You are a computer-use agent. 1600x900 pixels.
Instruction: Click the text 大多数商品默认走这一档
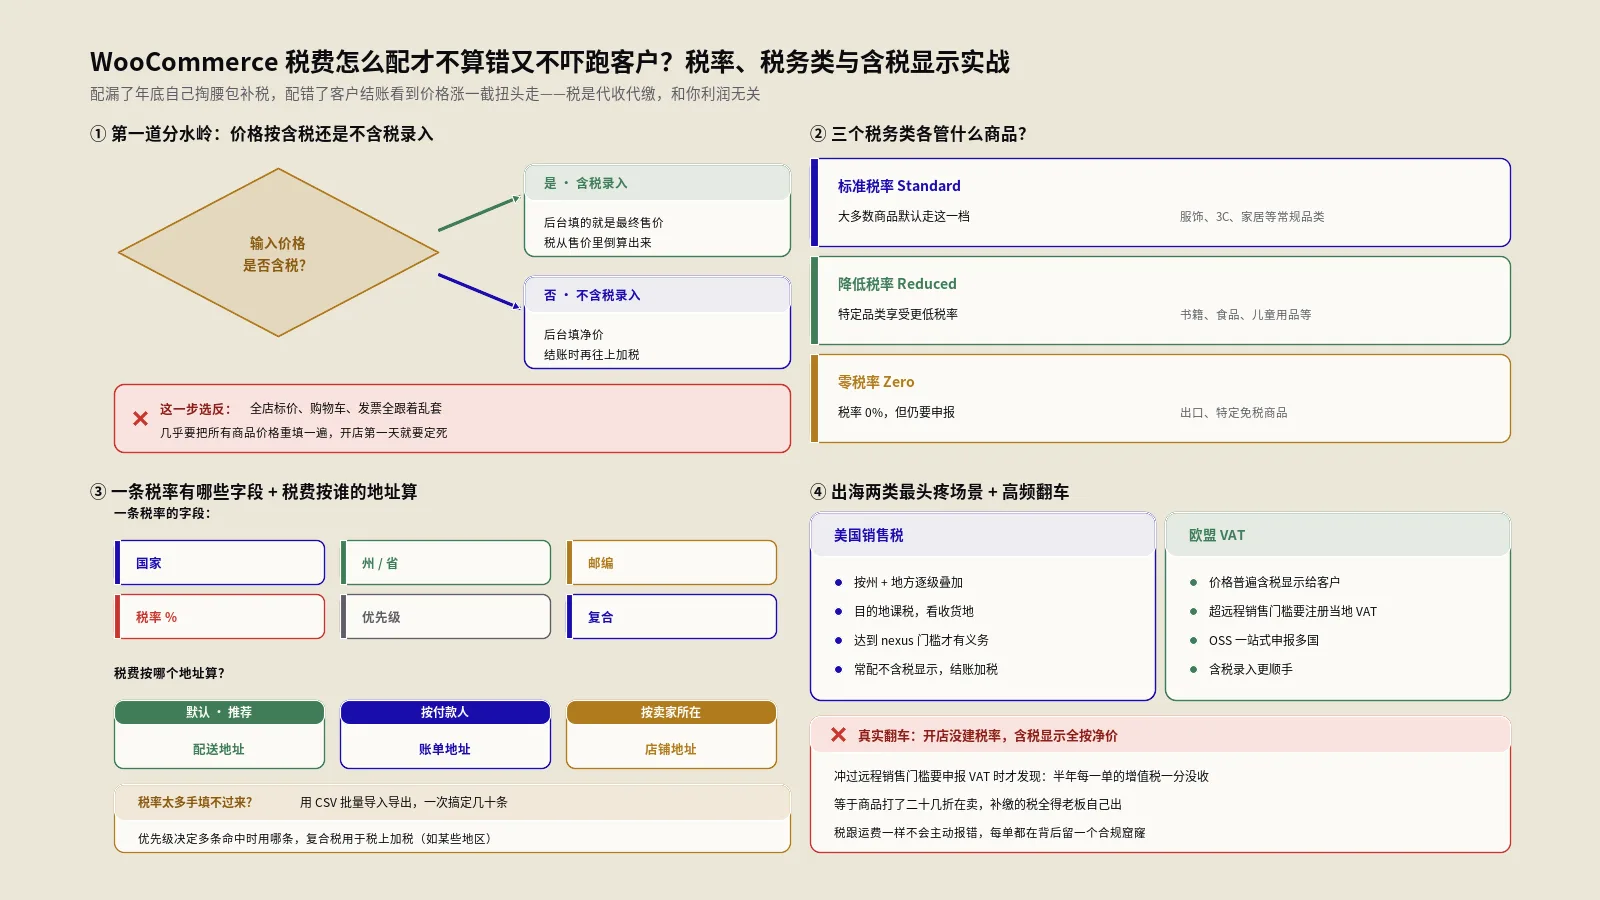903,216
